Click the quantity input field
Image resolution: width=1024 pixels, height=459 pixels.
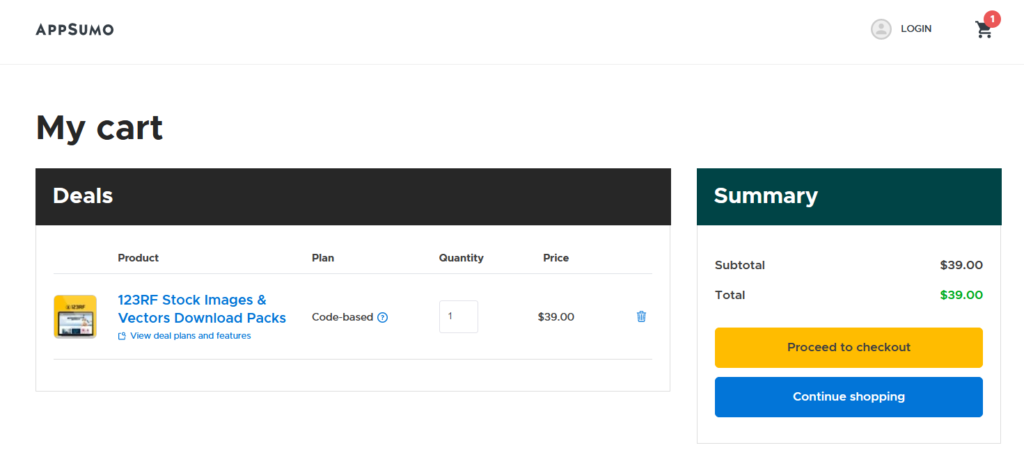(x=458, y=316)
